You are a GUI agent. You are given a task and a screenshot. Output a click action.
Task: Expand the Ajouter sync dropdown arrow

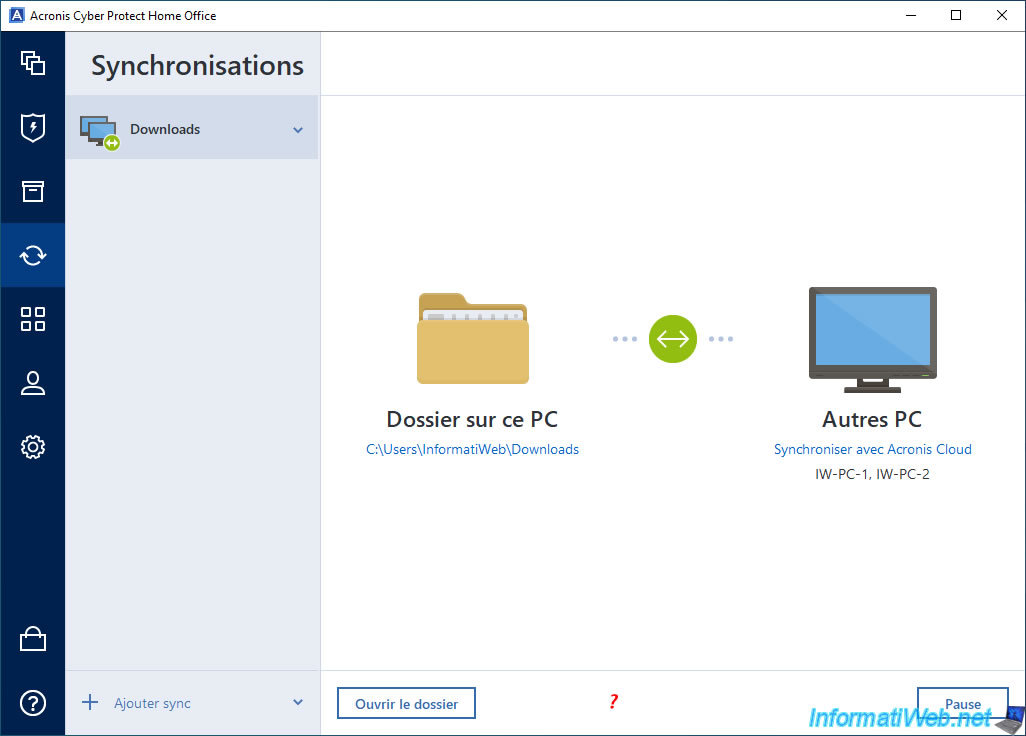pyautogui.click(x=298, y=703)
